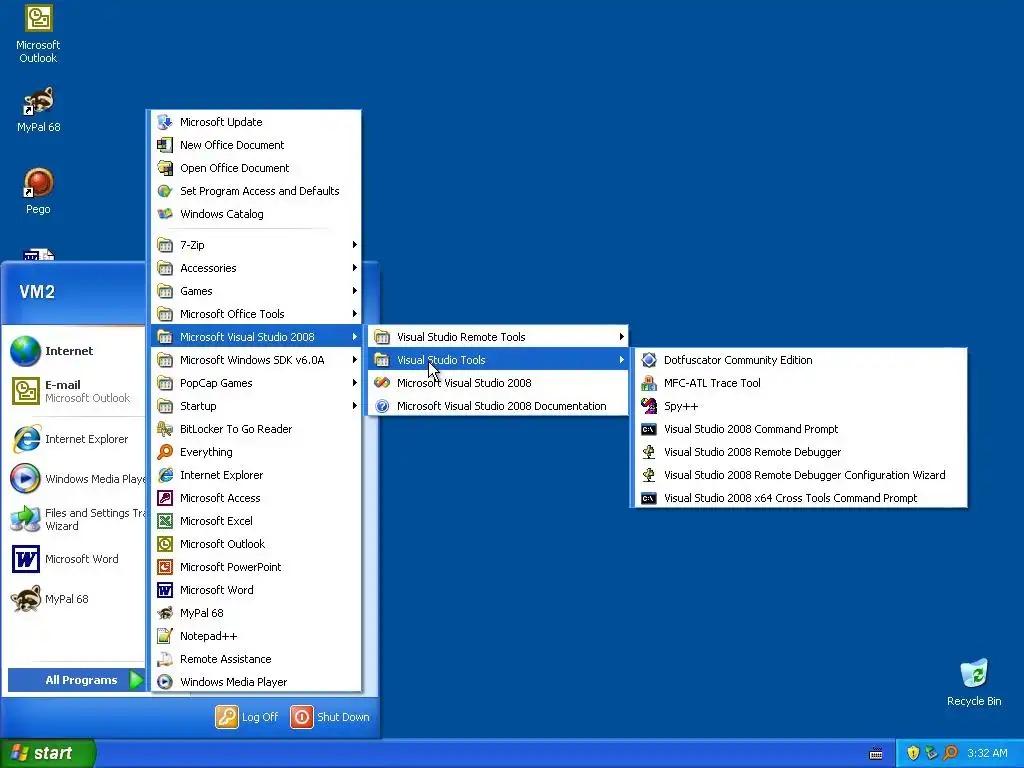Click the start button on taskbar
The height and width of the screenshot is (768, 1024).
click(48, 753)
